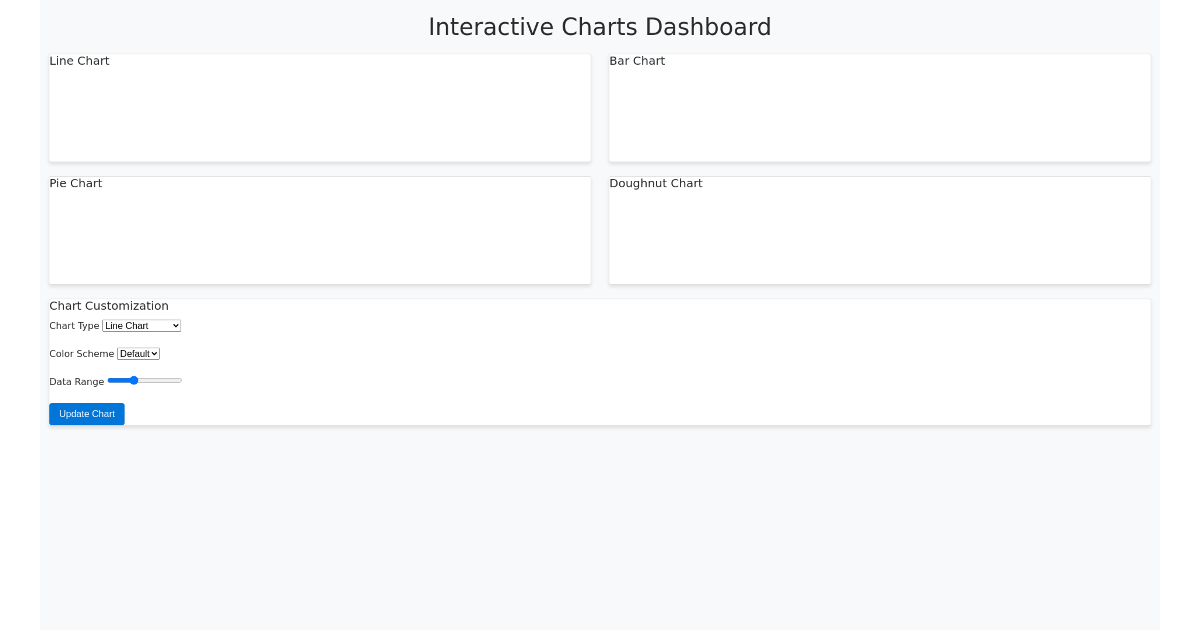Click the Pie Chart heading text
This screenshot has height=630, width=1200.
(x=75, y=183)
